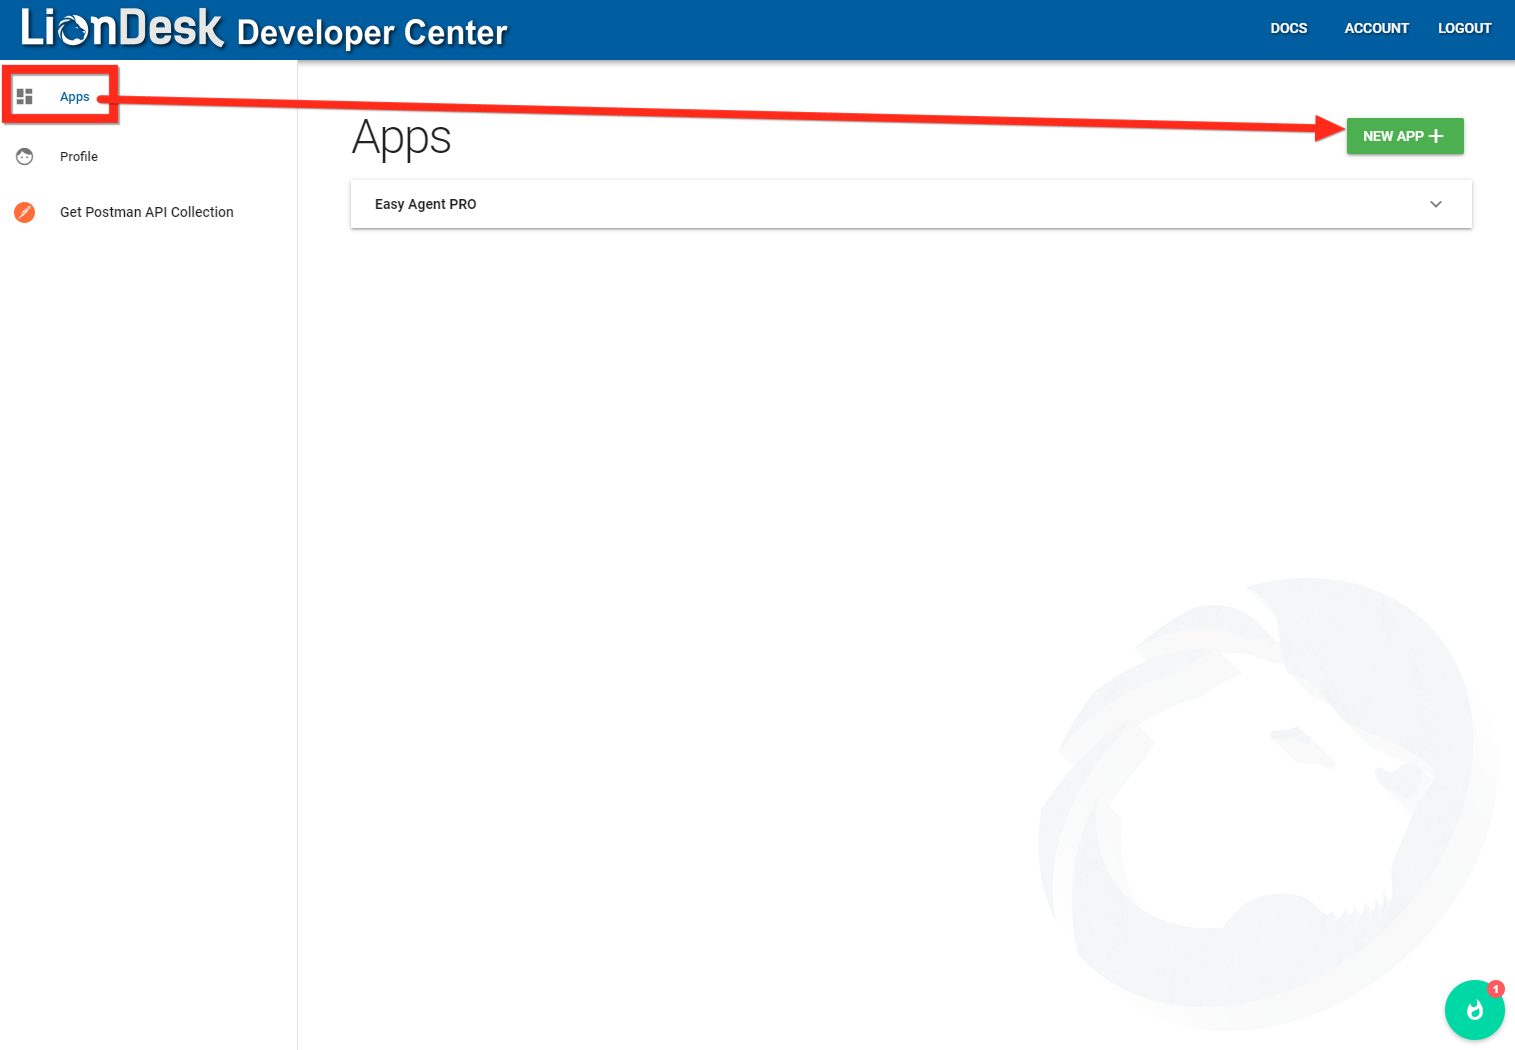Image resolution: width=1515 pixels, height=1050 pixels.
Task: Open the green chat widget bubble
Action: pyautogui.click(x=1474, y=1010)
